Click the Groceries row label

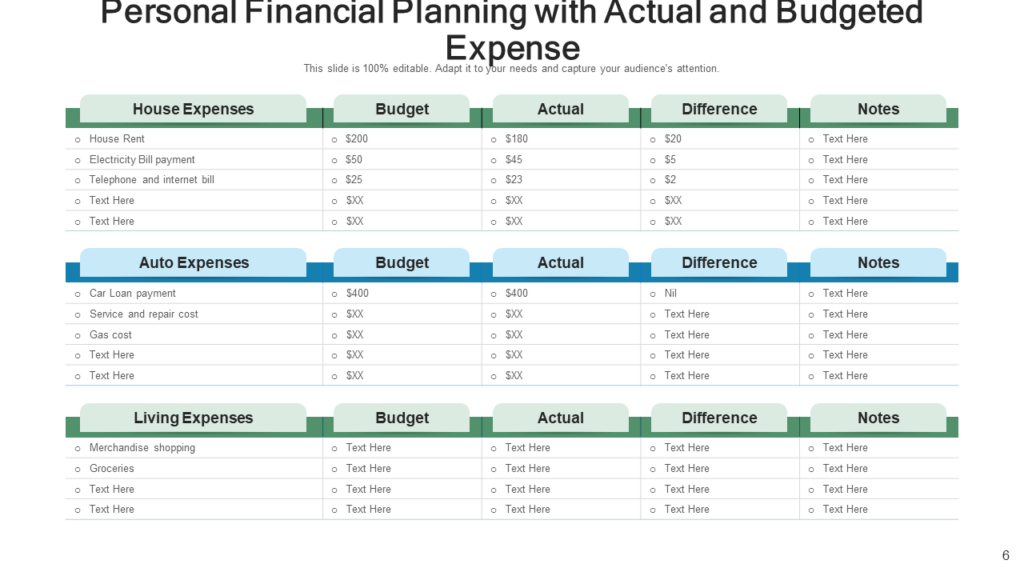click(112, 469)
